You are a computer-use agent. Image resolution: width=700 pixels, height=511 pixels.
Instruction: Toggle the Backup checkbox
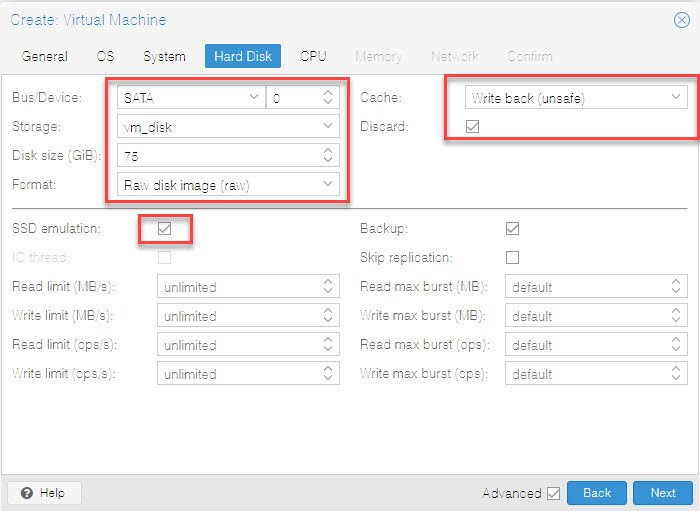(x=512, y=228)
